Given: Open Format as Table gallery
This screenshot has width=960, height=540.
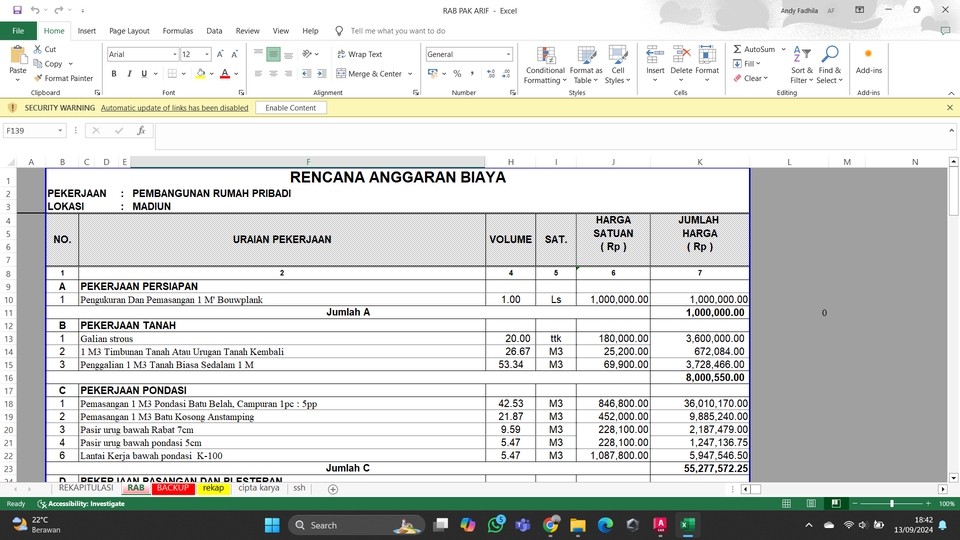Looking at the screenshot, I should 586,65.
